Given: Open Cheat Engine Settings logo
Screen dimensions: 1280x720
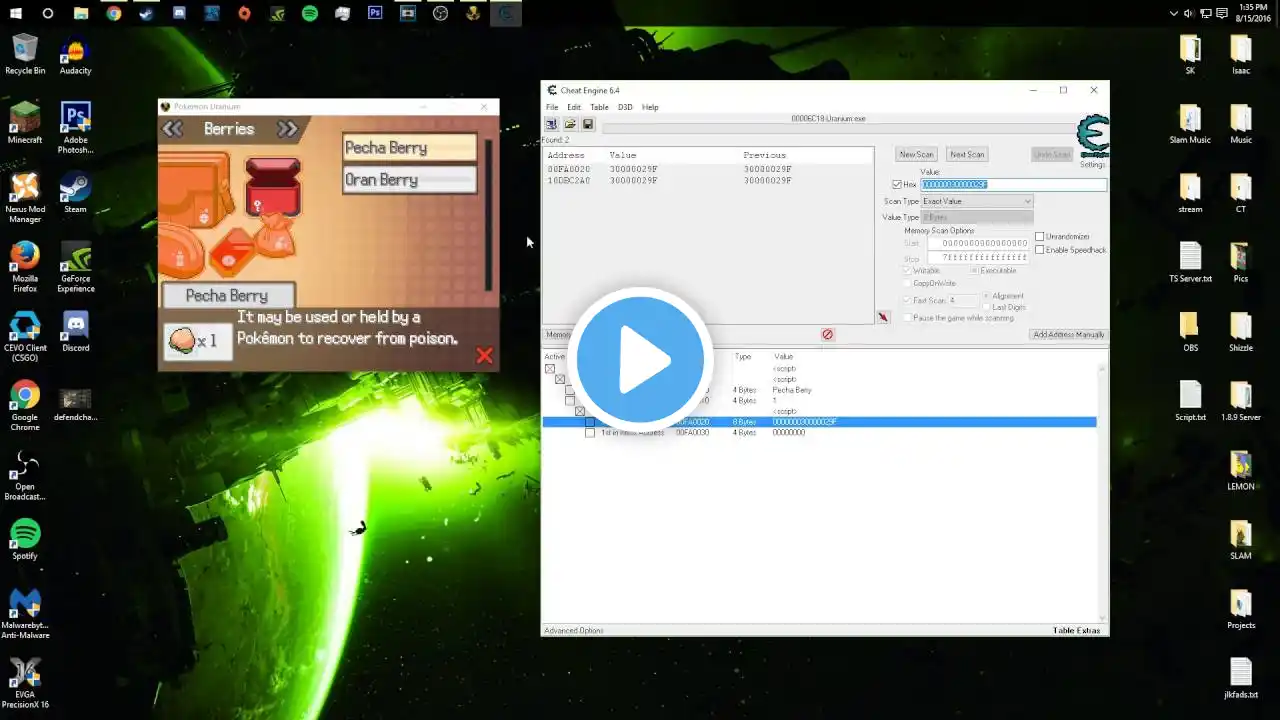Looking at the screenshot, I should [x=1092, y=139].
